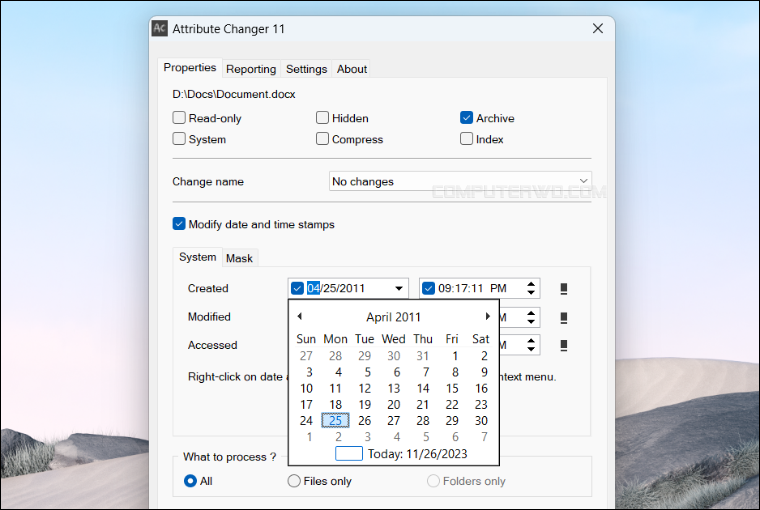
Task: Open the Change name dropdown
Action: tap(460, 181)
